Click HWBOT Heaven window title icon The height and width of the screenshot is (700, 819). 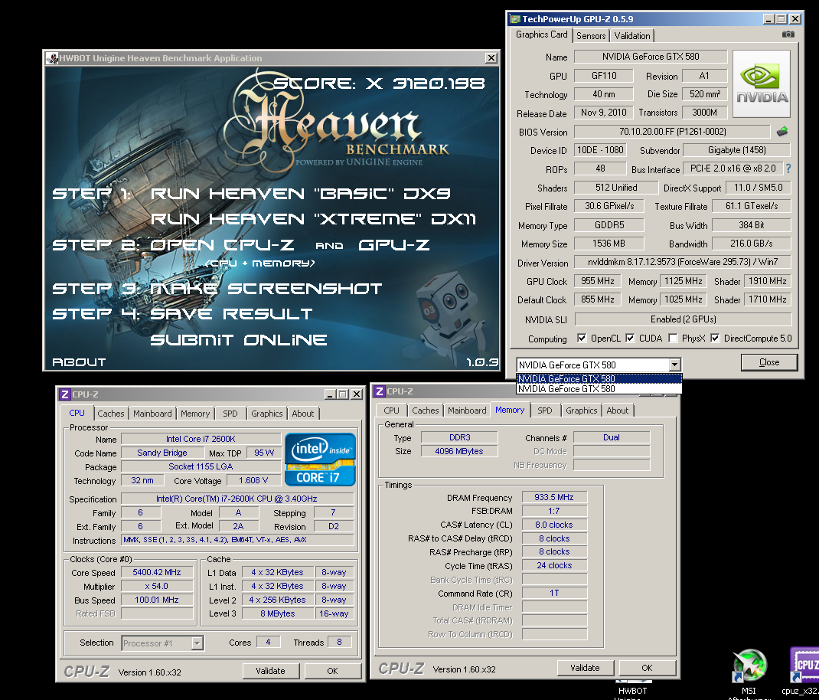[x=52, y=58]
